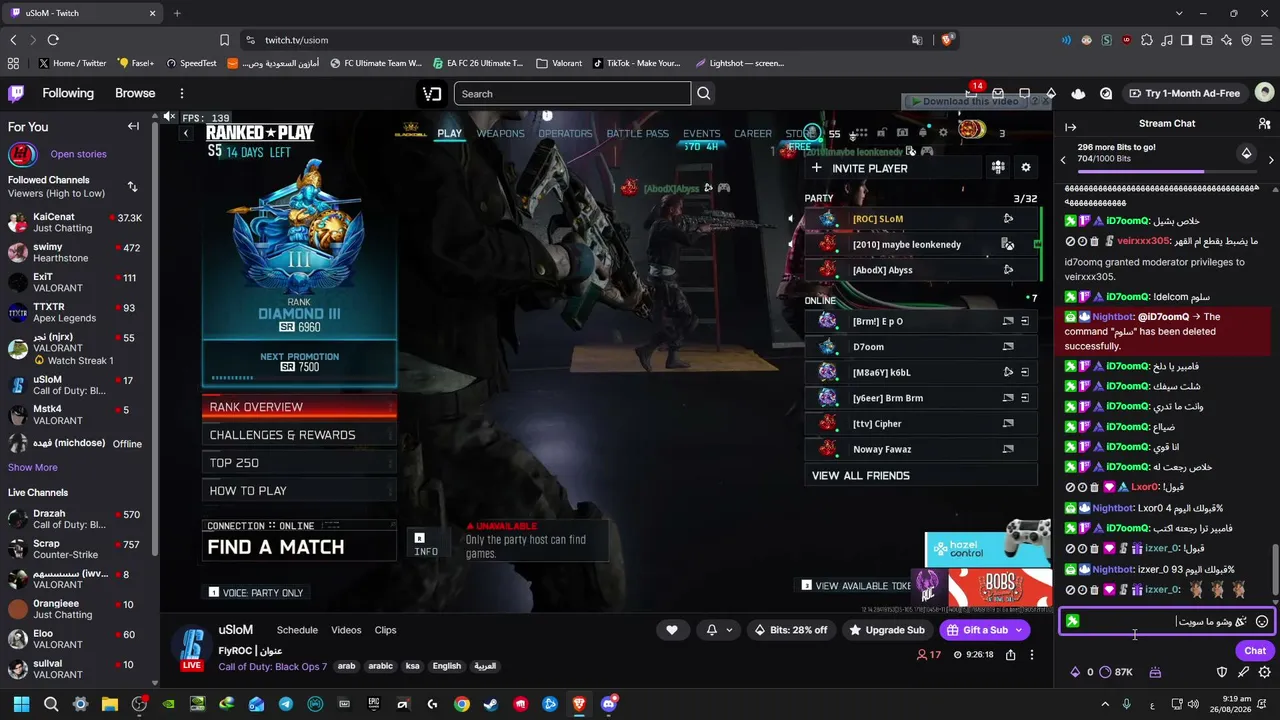Click the translate page icon in address bar

(x=917, y=40)
